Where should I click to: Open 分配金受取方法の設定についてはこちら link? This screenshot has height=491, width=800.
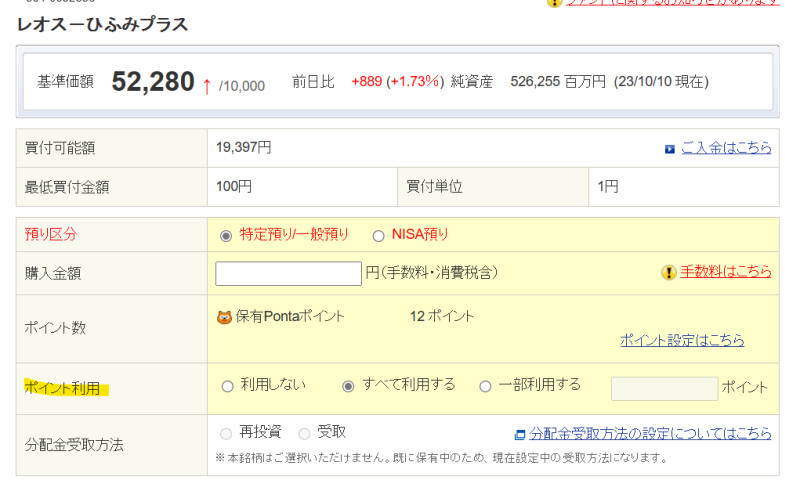click(650, 434)
